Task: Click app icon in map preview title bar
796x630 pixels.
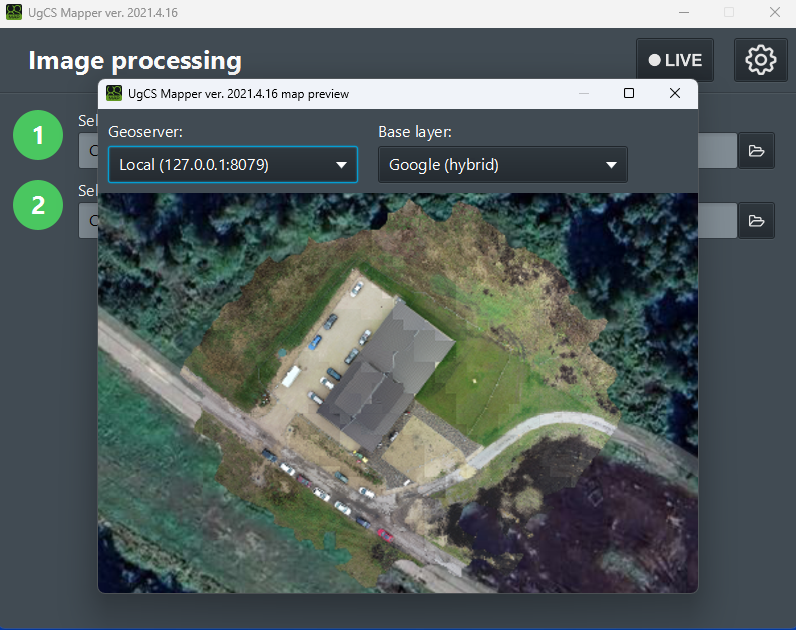Action: coord(113,93)
